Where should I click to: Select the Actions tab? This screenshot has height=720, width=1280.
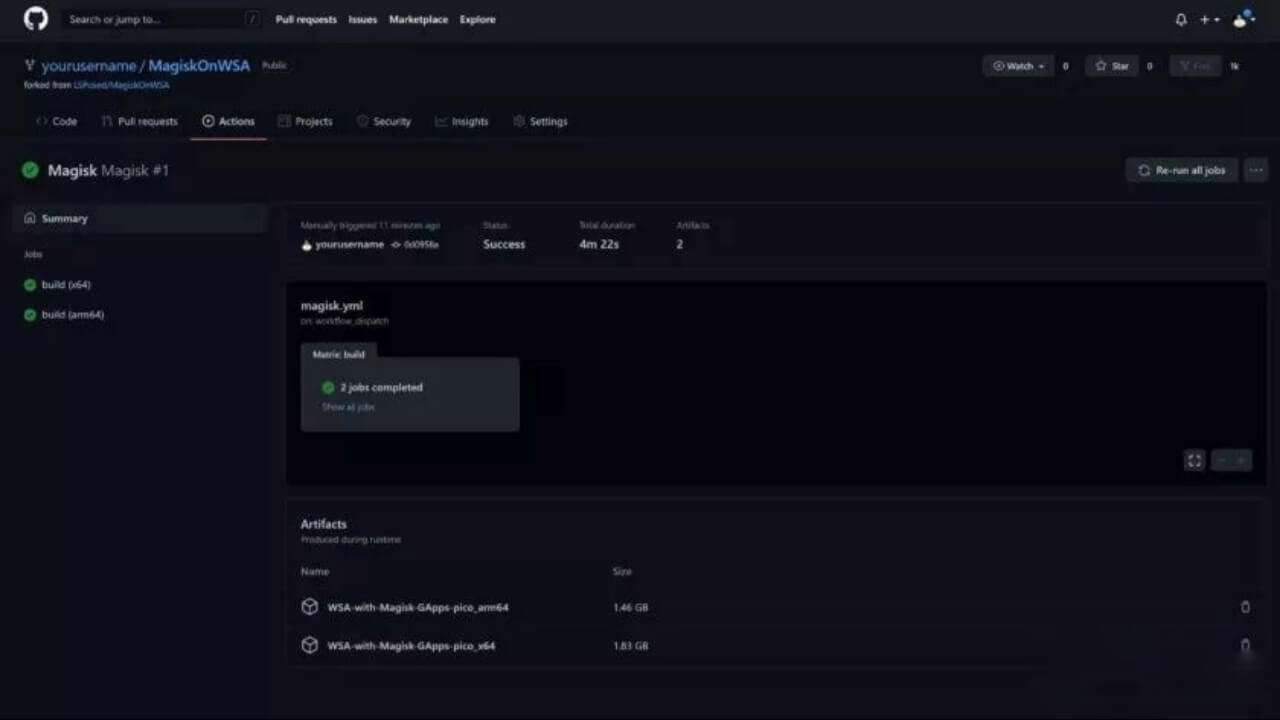[x=228, y=121]
